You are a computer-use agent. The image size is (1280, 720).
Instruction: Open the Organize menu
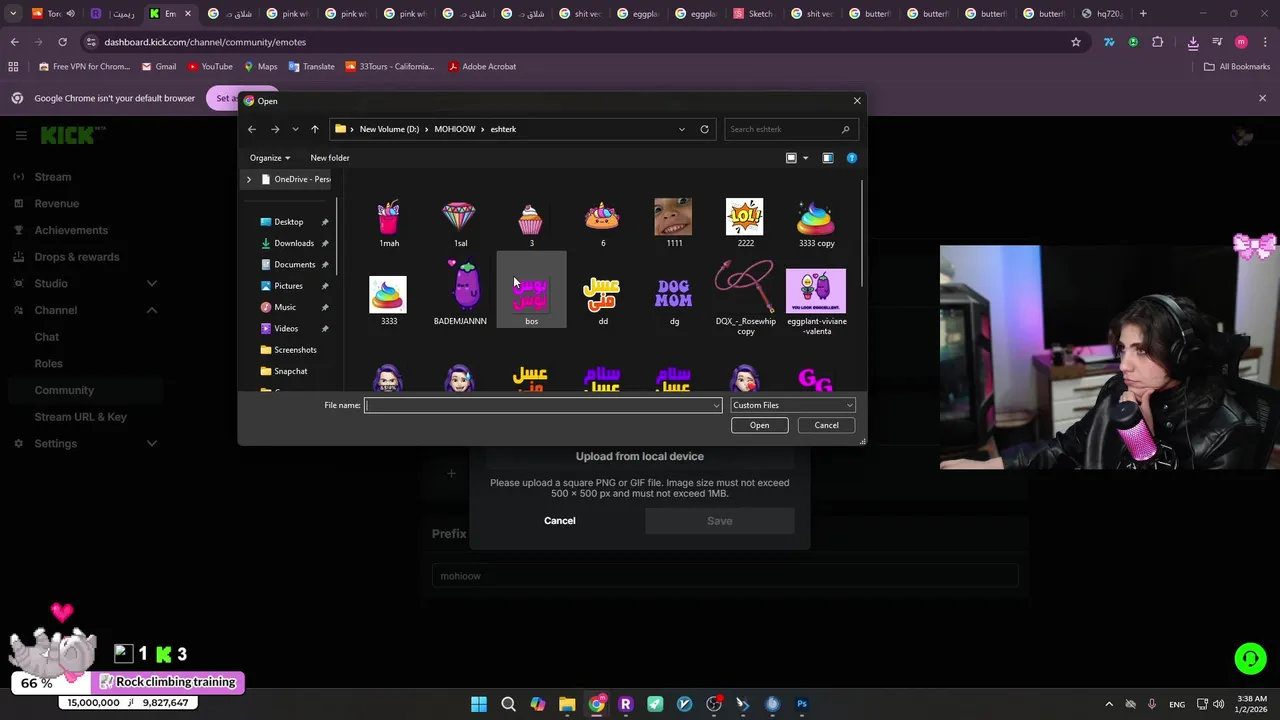tap(269, 158)
